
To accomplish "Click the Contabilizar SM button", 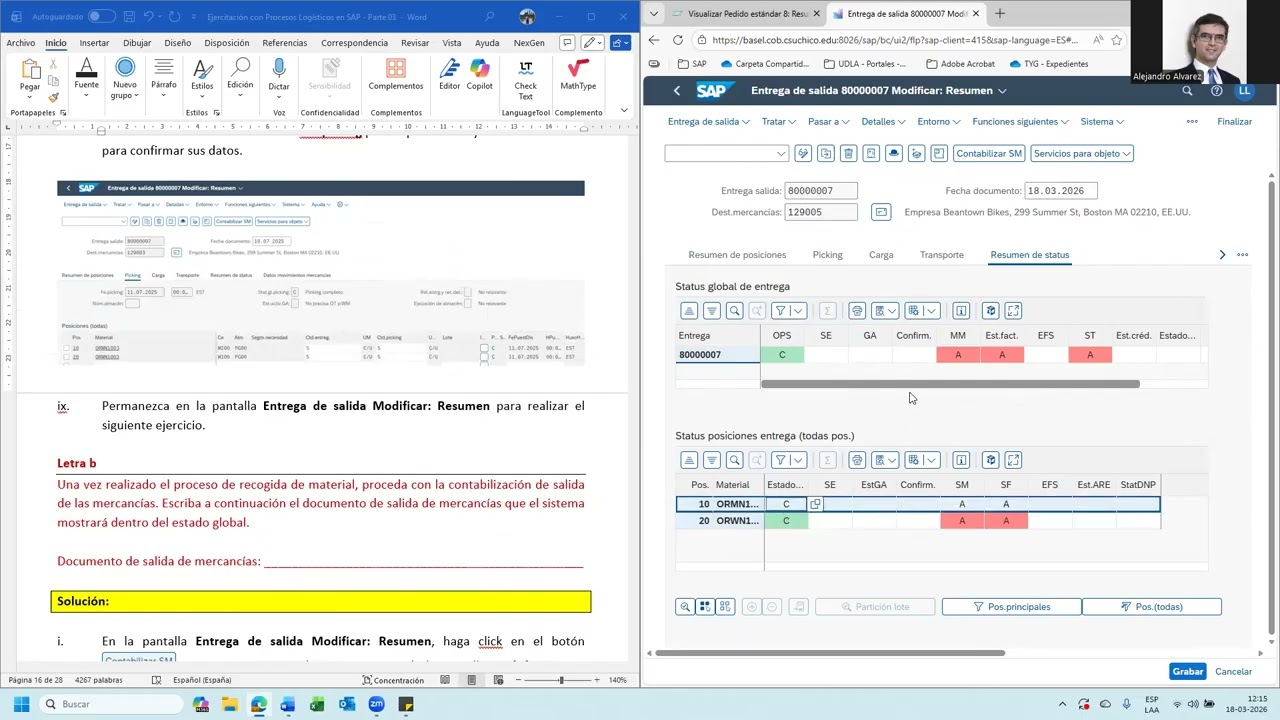I will pyautogui.click(x=989, y=153).
